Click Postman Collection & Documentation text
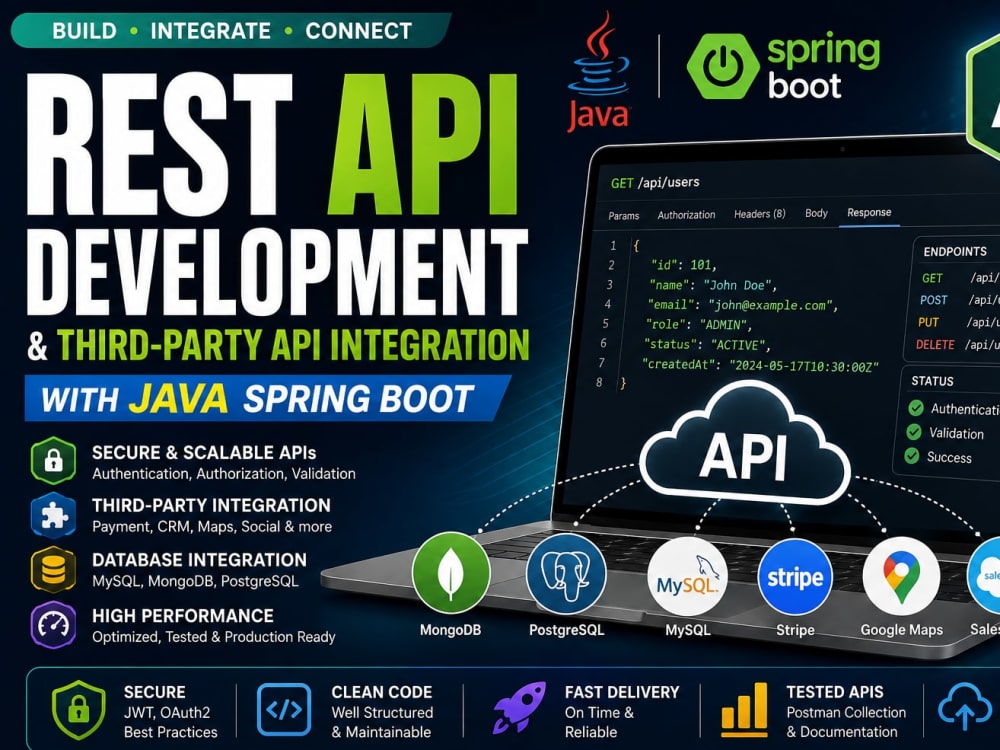 point(846,722)
